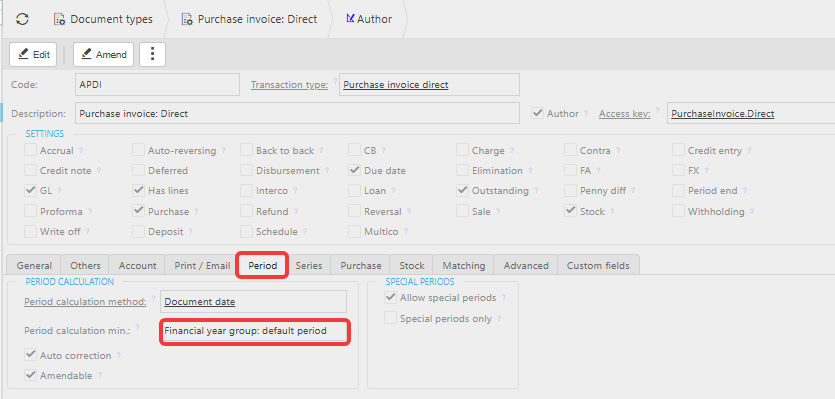The image size is (835, 399).
Task: Open the Document types breadcrumb
Action: click(x=103, y=19)
